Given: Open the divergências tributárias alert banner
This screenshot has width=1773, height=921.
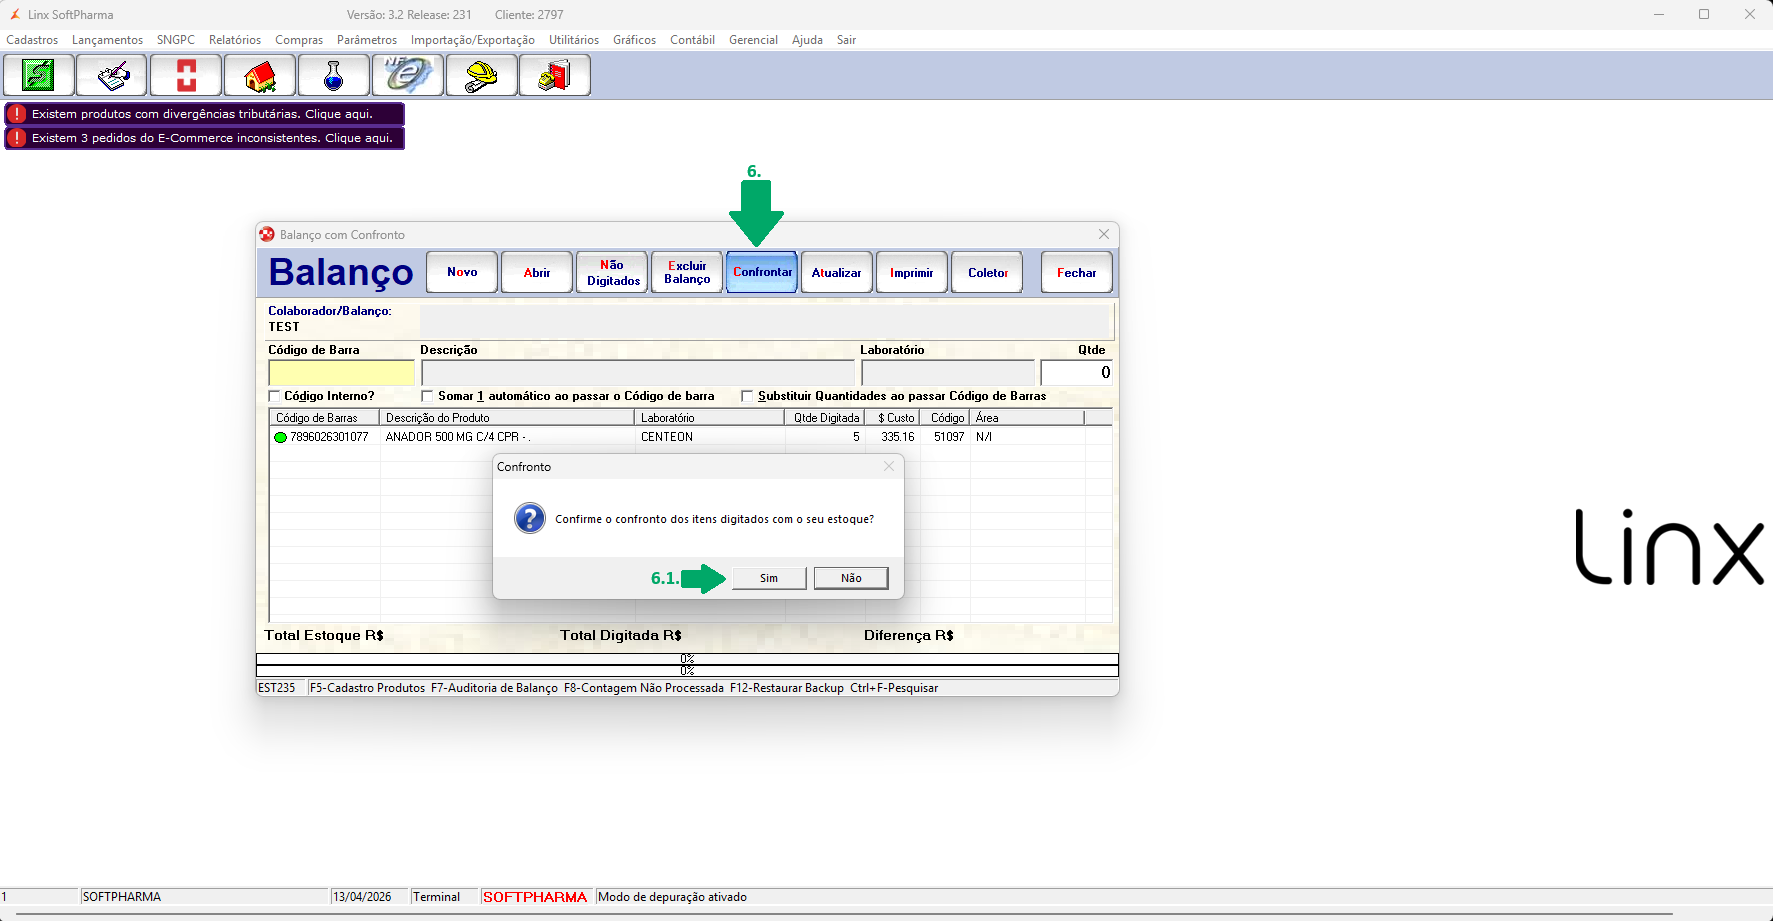Looking at the screenshot, I should pyautogui.click(x=204, y=114).
